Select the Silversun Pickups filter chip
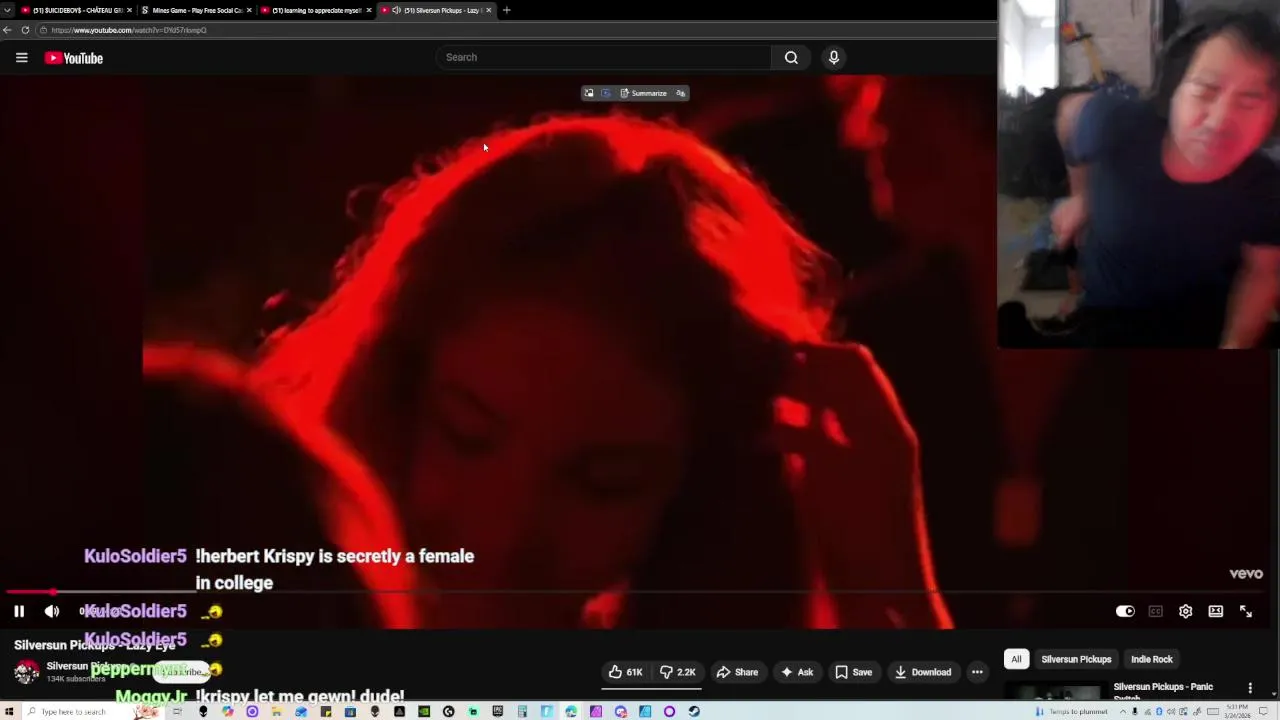The height and width of the screenshot is (720, 1280). point(1076,659)
